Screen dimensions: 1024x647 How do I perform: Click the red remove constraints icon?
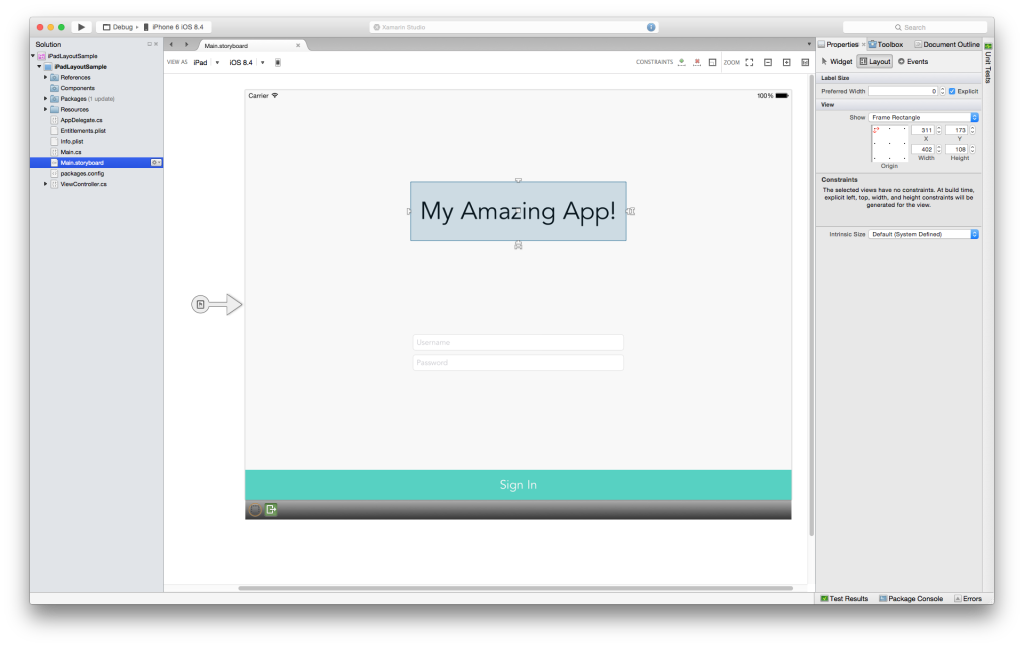[697, 62]
